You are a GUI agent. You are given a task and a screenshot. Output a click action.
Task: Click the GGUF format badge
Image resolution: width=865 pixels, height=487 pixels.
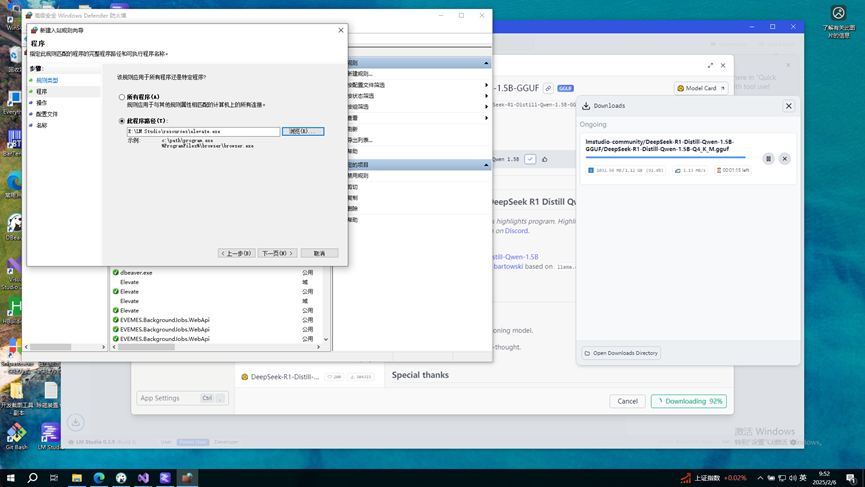[565, 88]
